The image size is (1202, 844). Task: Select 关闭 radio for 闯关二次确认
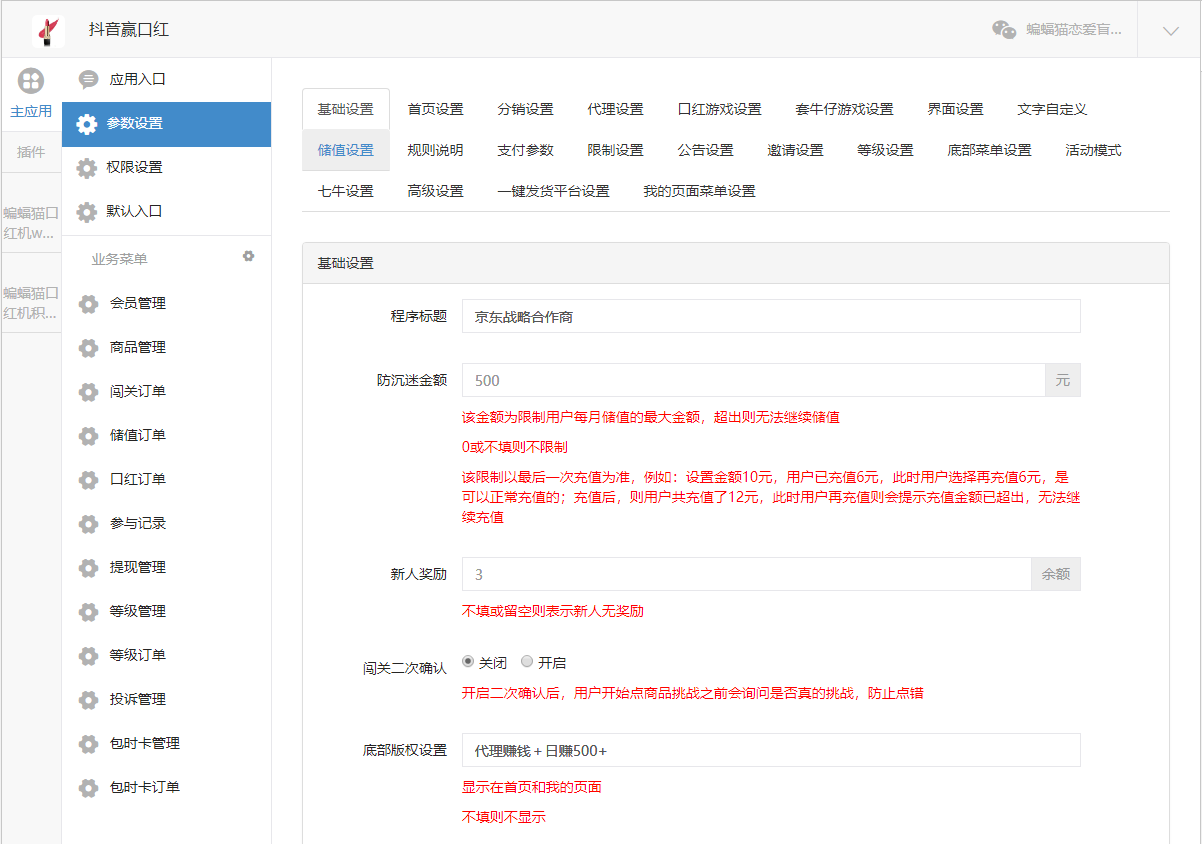[468, 662]
